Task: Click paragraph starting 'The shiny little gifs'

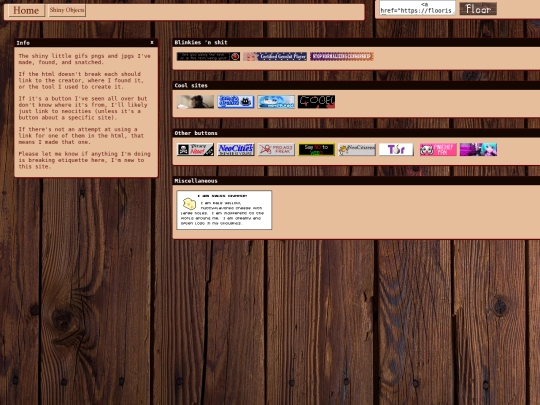Action: pyautogui.click(x=84, y=59)
